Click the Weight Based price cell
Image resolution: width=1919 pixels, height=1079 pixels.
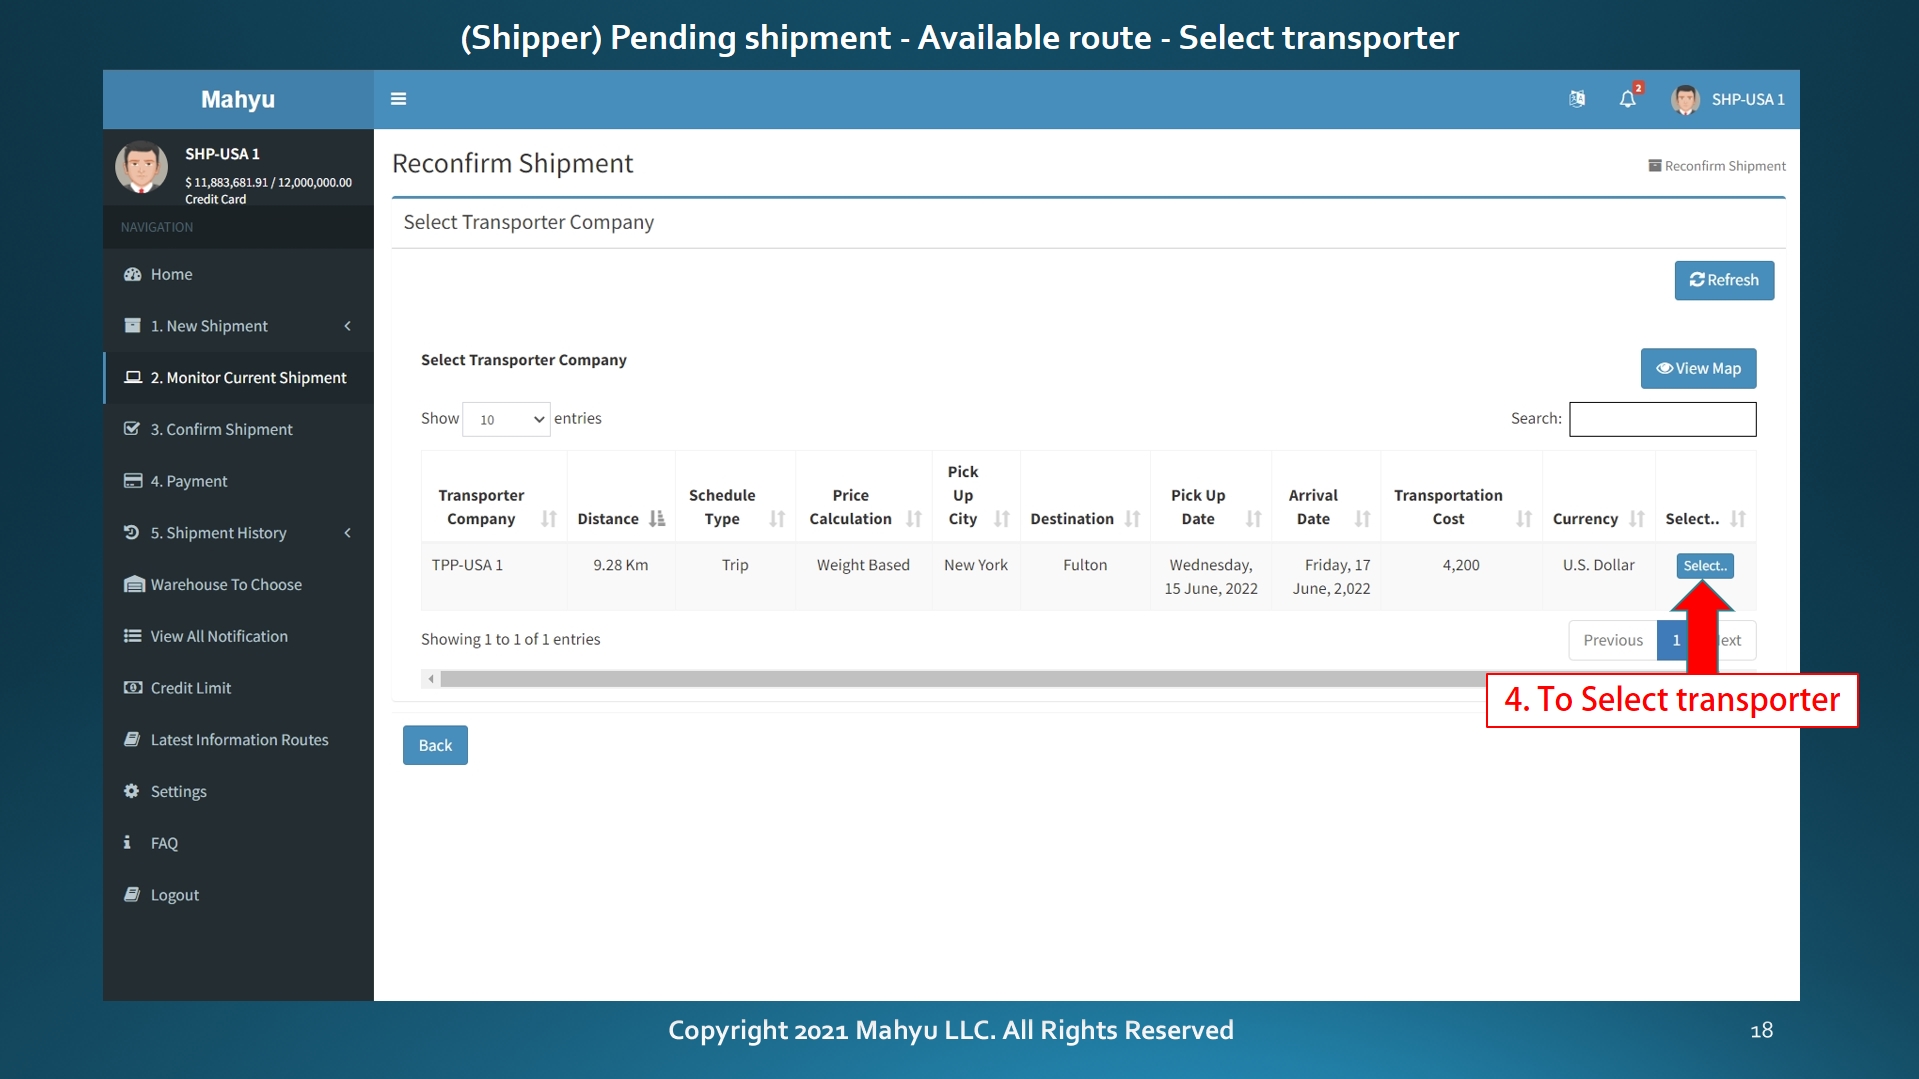[x=863, y=577]
